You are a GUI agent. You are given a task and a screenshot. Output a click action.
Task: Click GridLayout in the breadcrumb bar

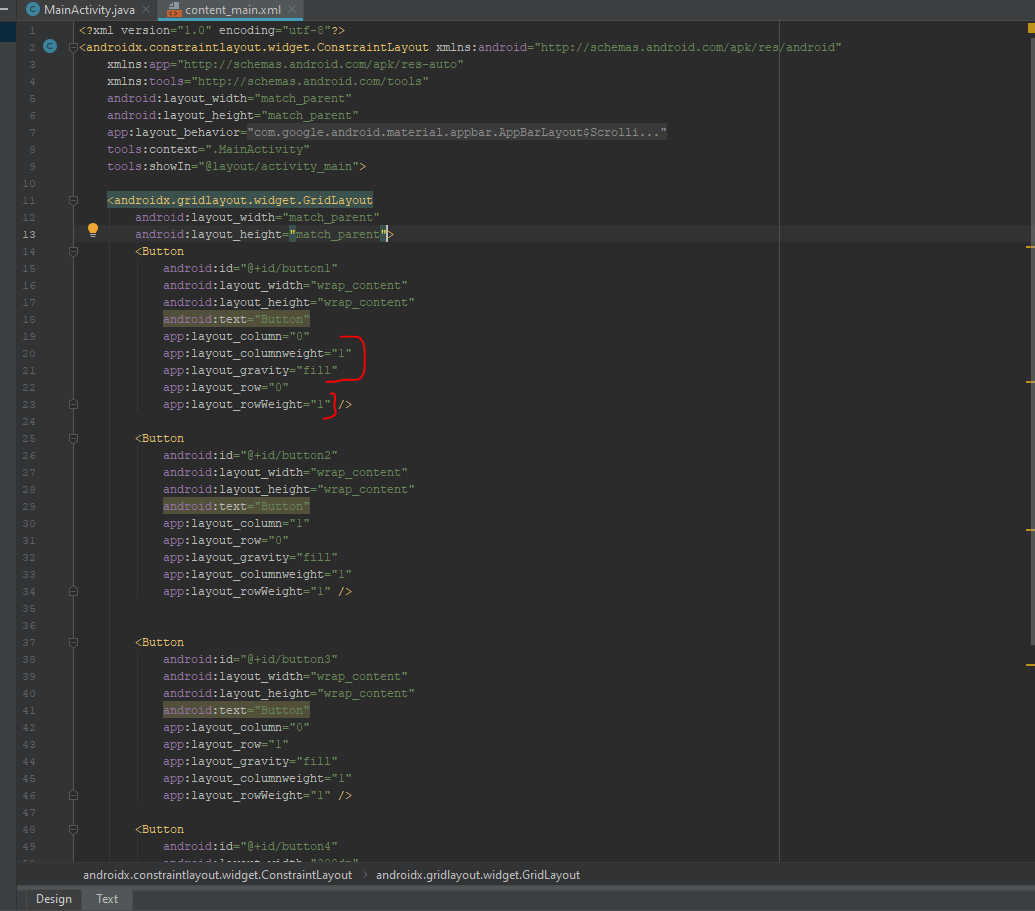tap(478, 875)
